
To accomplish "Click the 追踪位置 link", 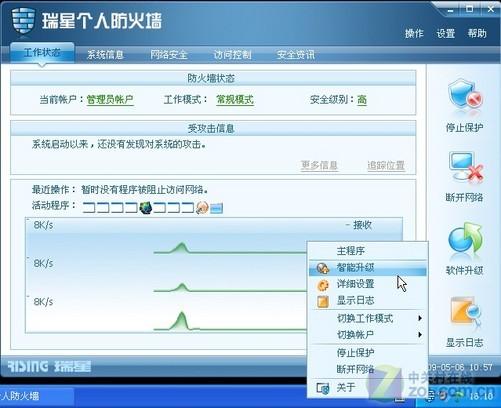I will point(386,165).
